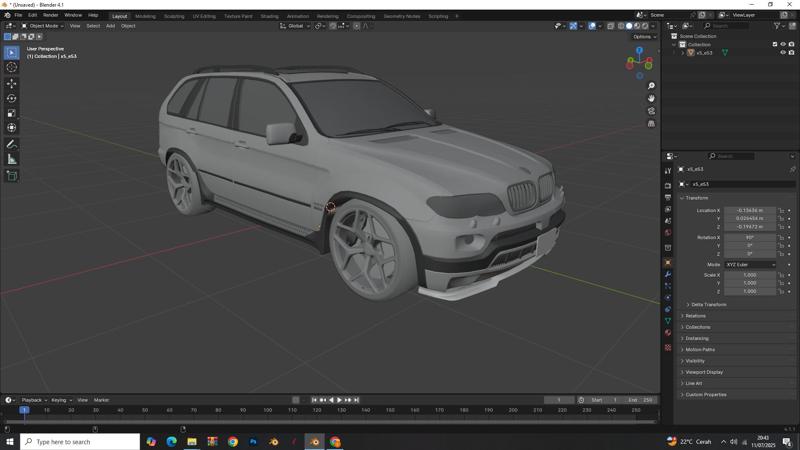Select the 3D Cursor tool
800x450 pixels.
[11, 67]
